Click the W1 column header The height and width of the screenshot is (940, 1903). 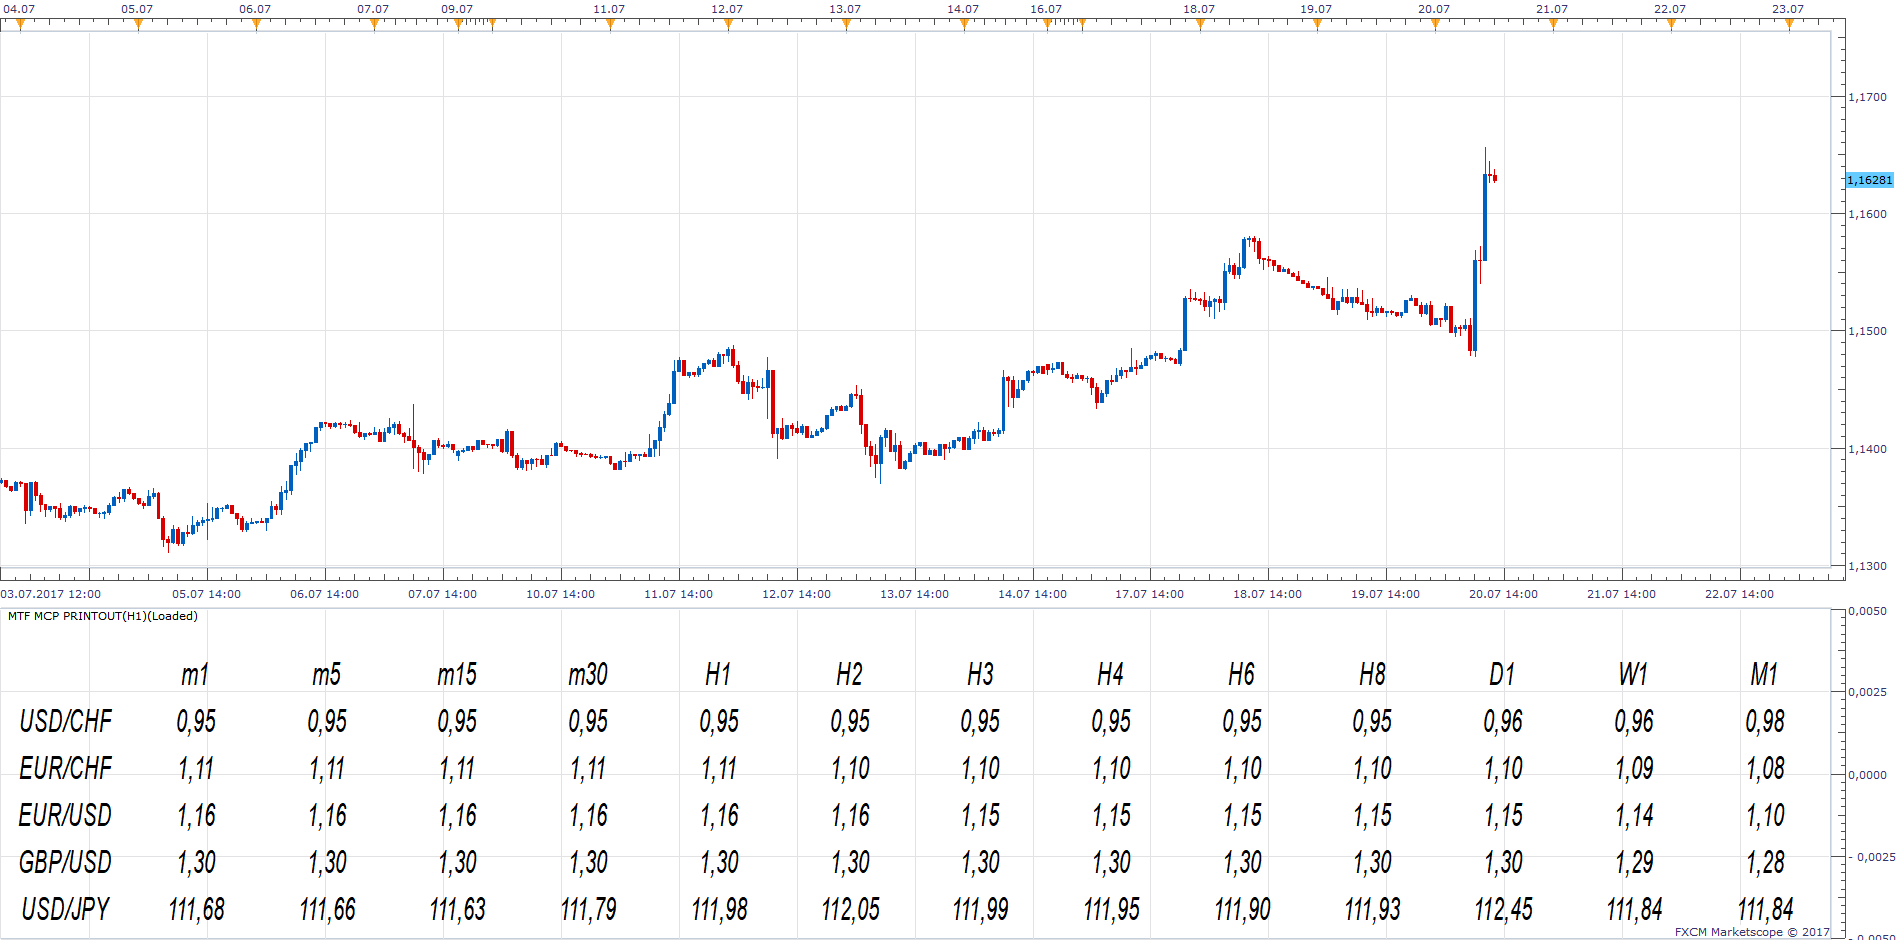[x=1633, y=675]
